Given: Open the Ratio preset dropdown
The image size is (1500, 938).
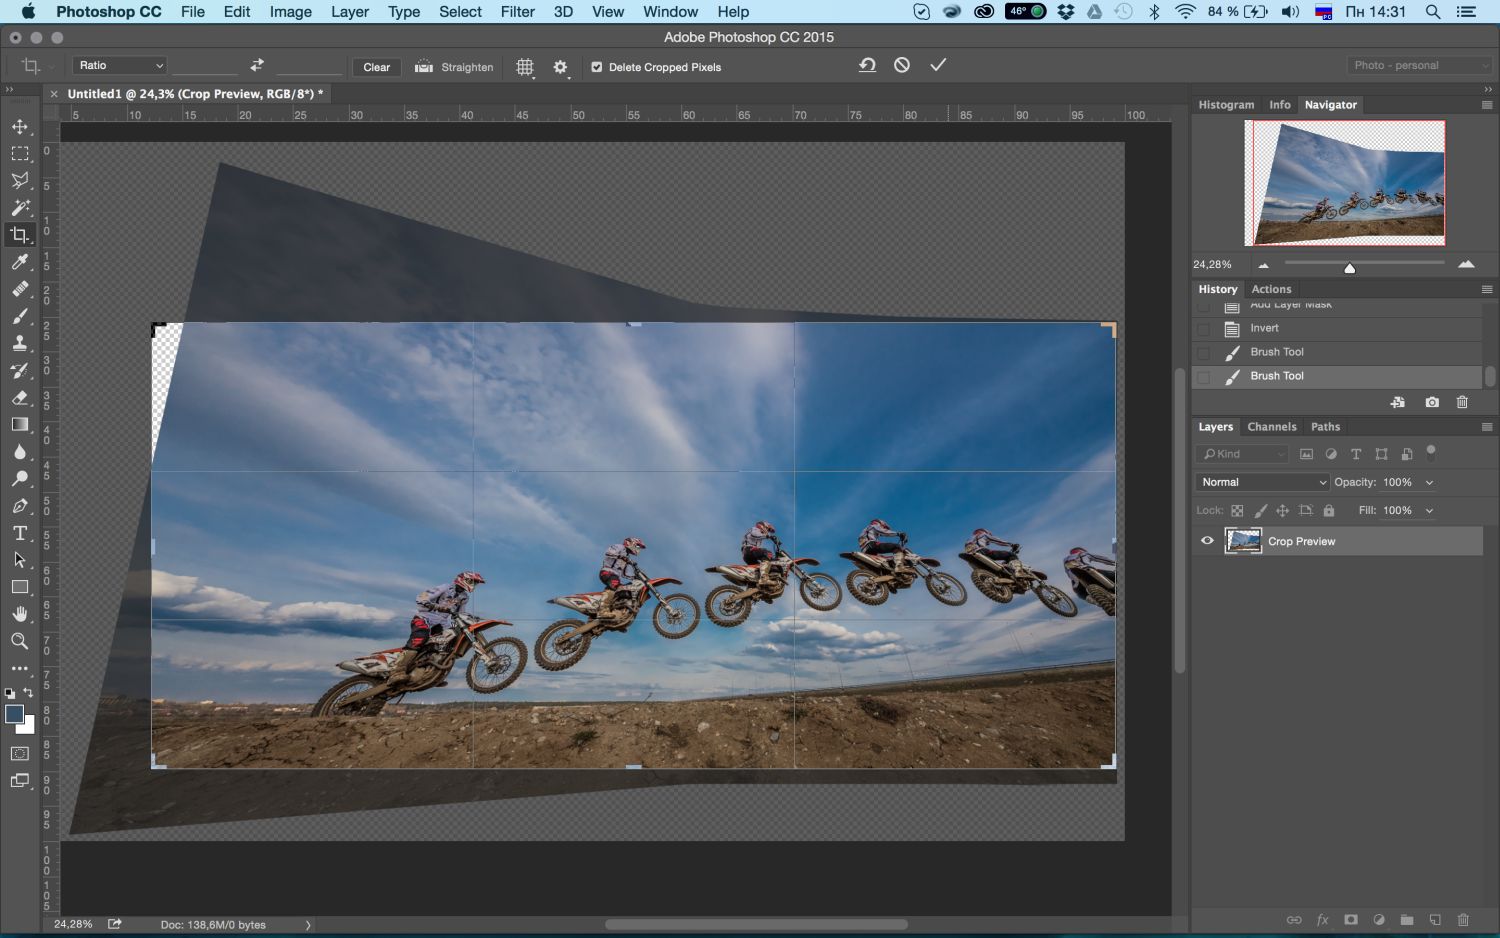Looking at the screenshot, I should coord(119,65).
